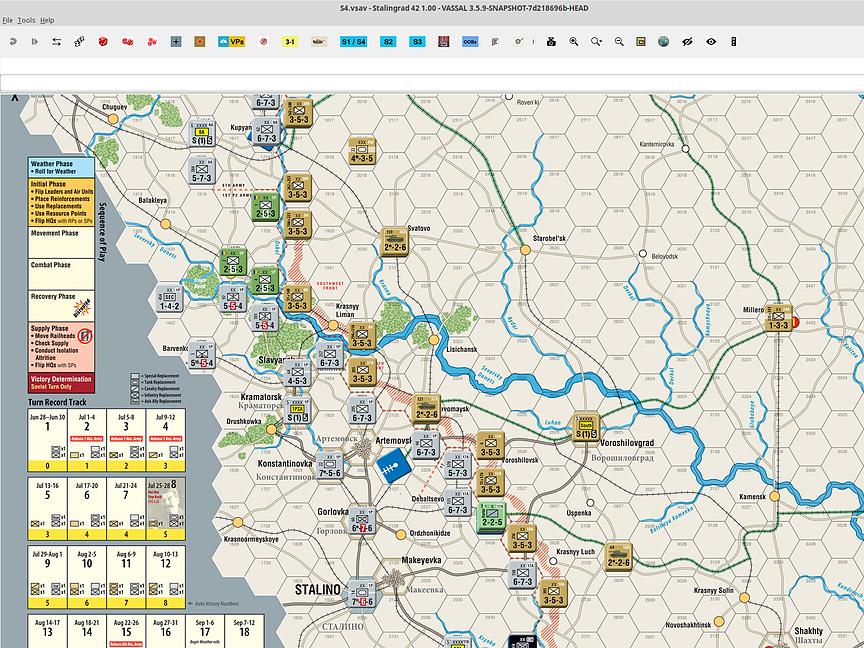Screen dimensions: 864x648
Task: Click the VPs toolbar button
Action: [x=231, y=41]
